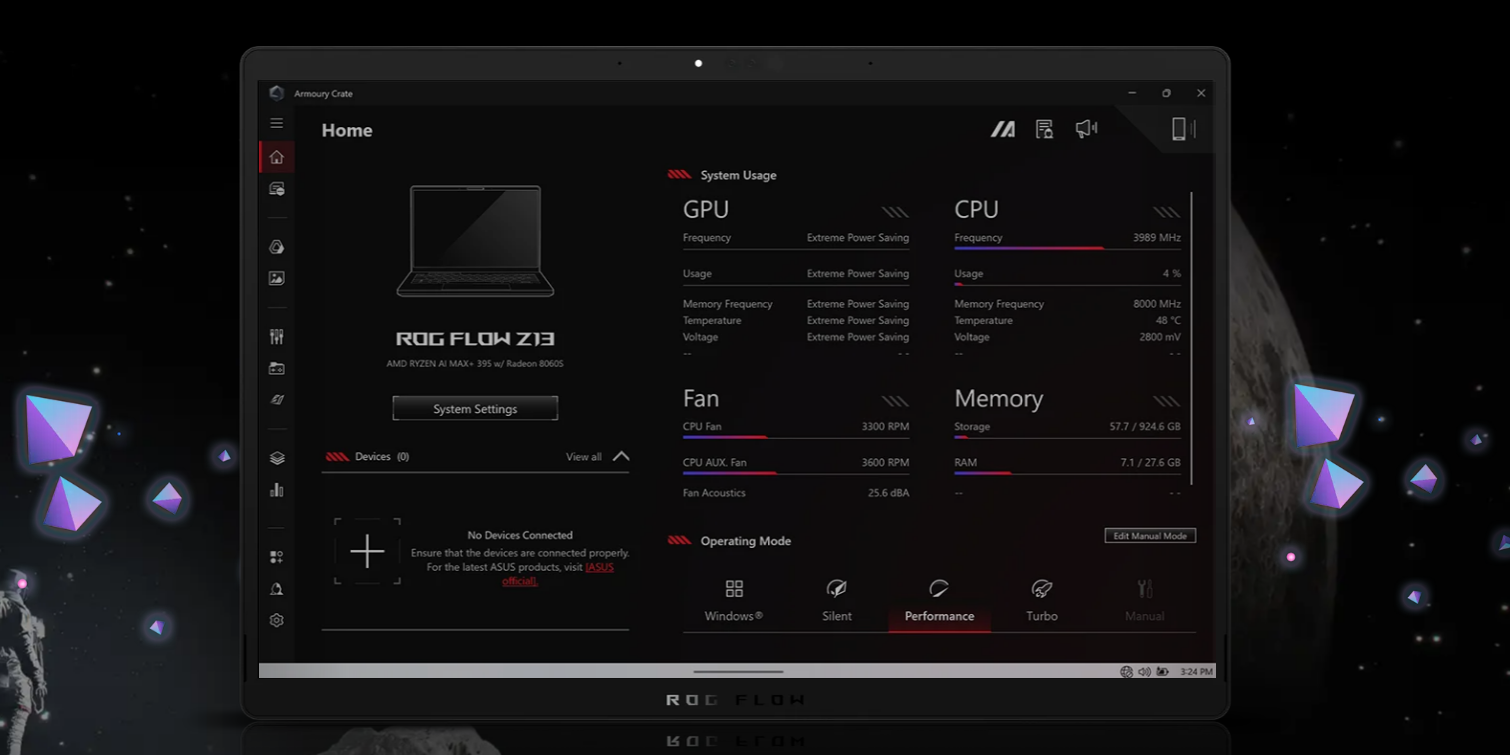Open the stacked layers sidebar icon

coord(277,458)
